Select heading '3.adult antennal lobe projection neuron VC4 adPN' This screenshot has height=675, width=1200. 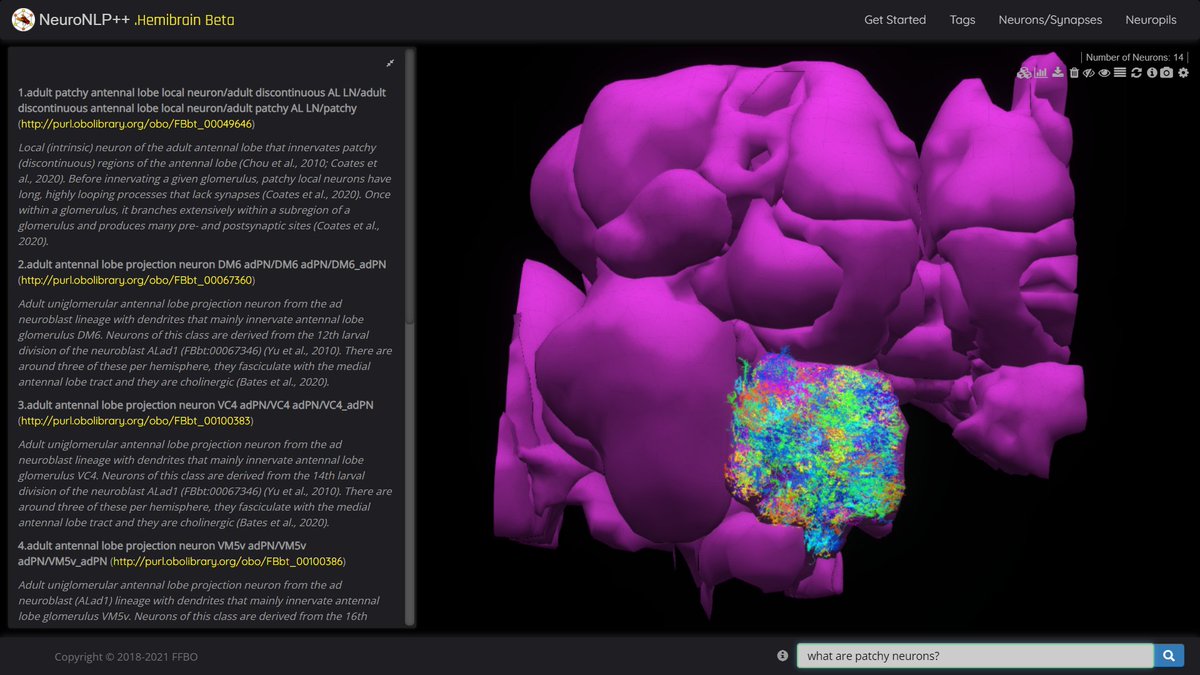[147, 405]
